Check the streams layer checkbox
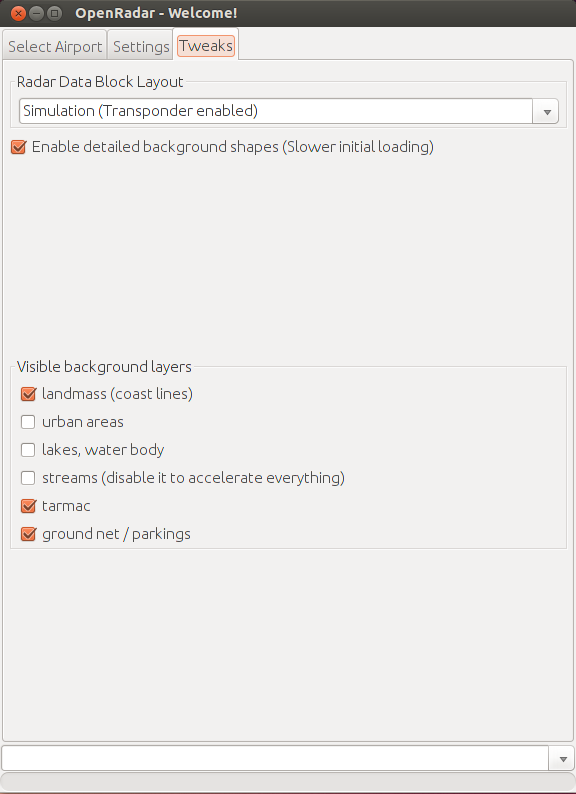This screenshot has width=576, height=794. (x=28, y=478)
